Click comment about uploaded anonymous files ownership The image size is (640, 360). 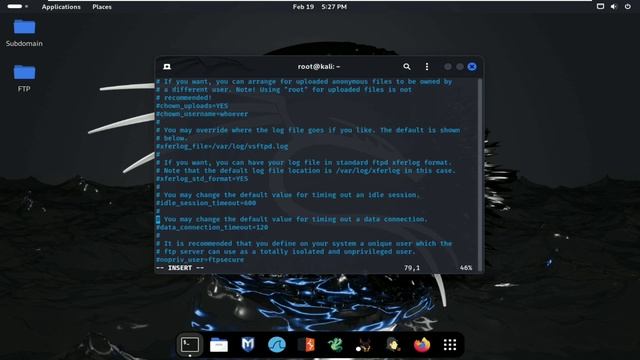304,81
